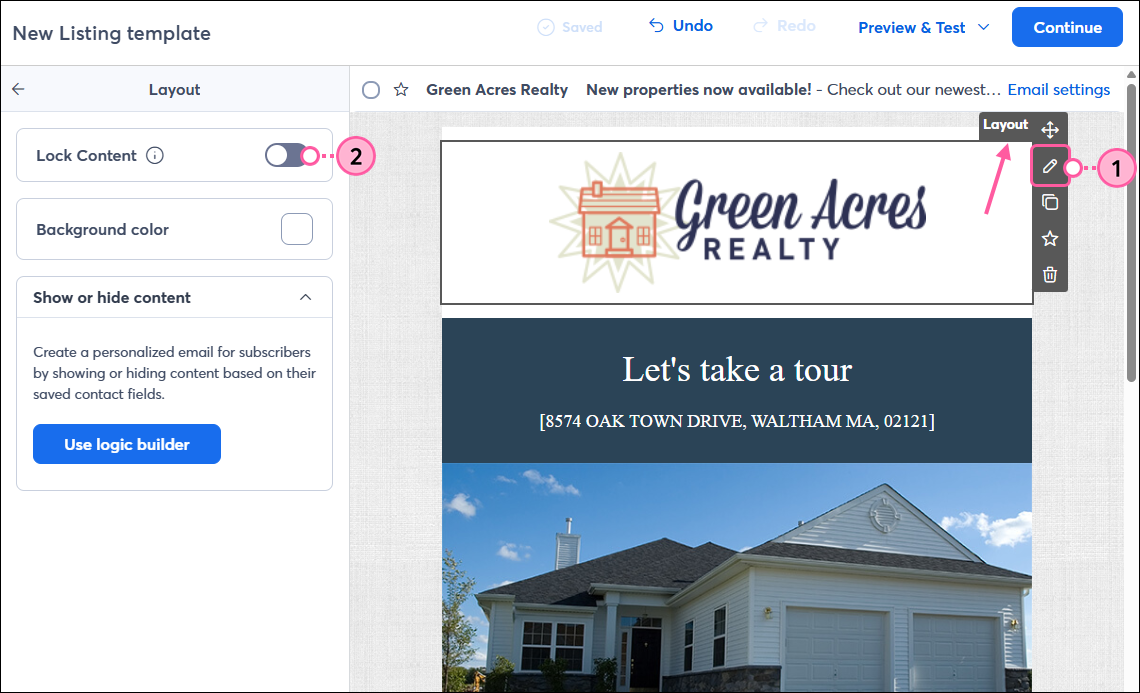Viewport: 1140px width, 693px height.
Task: Click the New properties now available subject
Action: point(699,89)
